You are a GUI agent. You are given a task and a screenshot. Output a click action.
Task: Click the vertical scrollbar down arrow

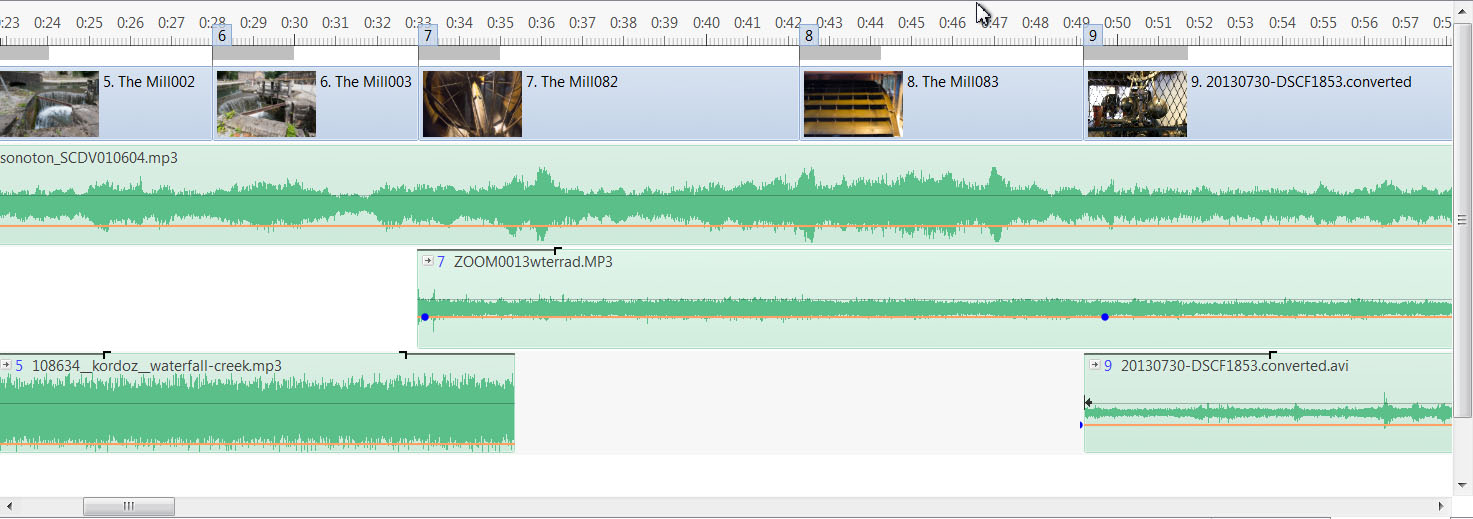pyautogui.click(x=1461, y=484)
